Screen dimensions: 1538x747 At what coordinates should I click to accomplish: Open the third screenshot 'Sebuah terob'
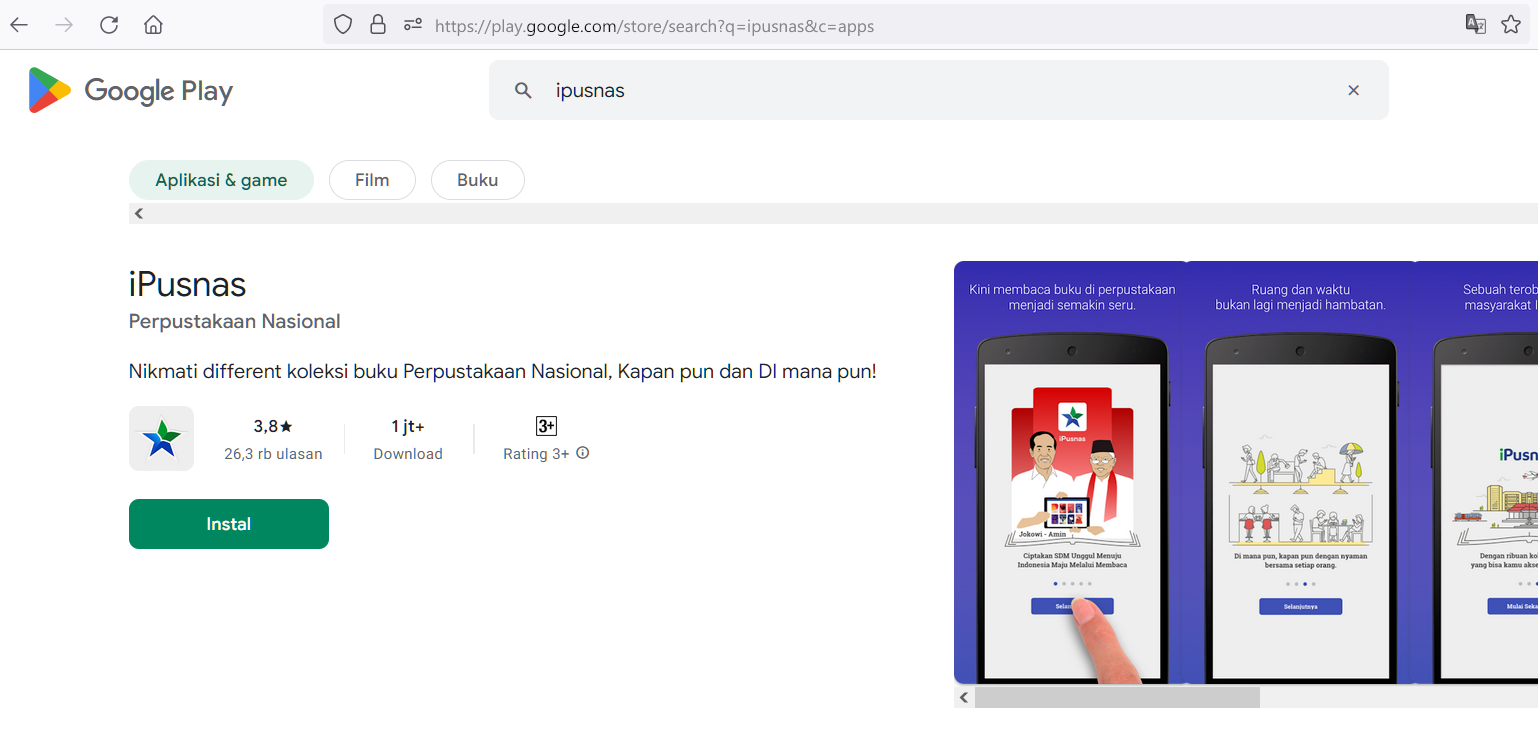pos(1477,472)
